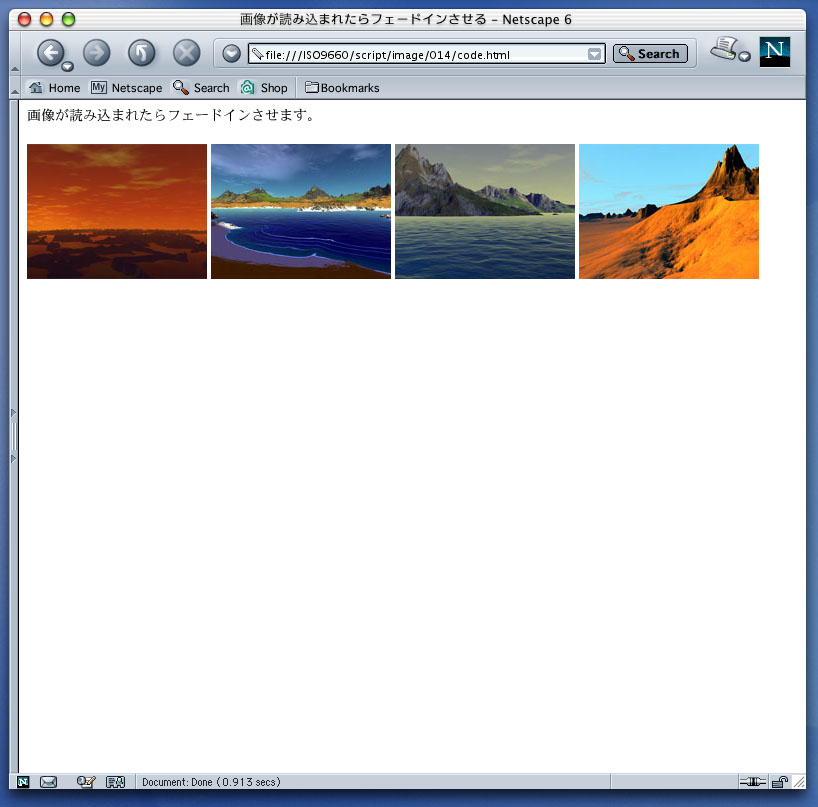Image resolution: width=818 pixels, height=807 pixels.
Task: Collapse the personal toolbar grippy
Action: (x=15, y=88)
